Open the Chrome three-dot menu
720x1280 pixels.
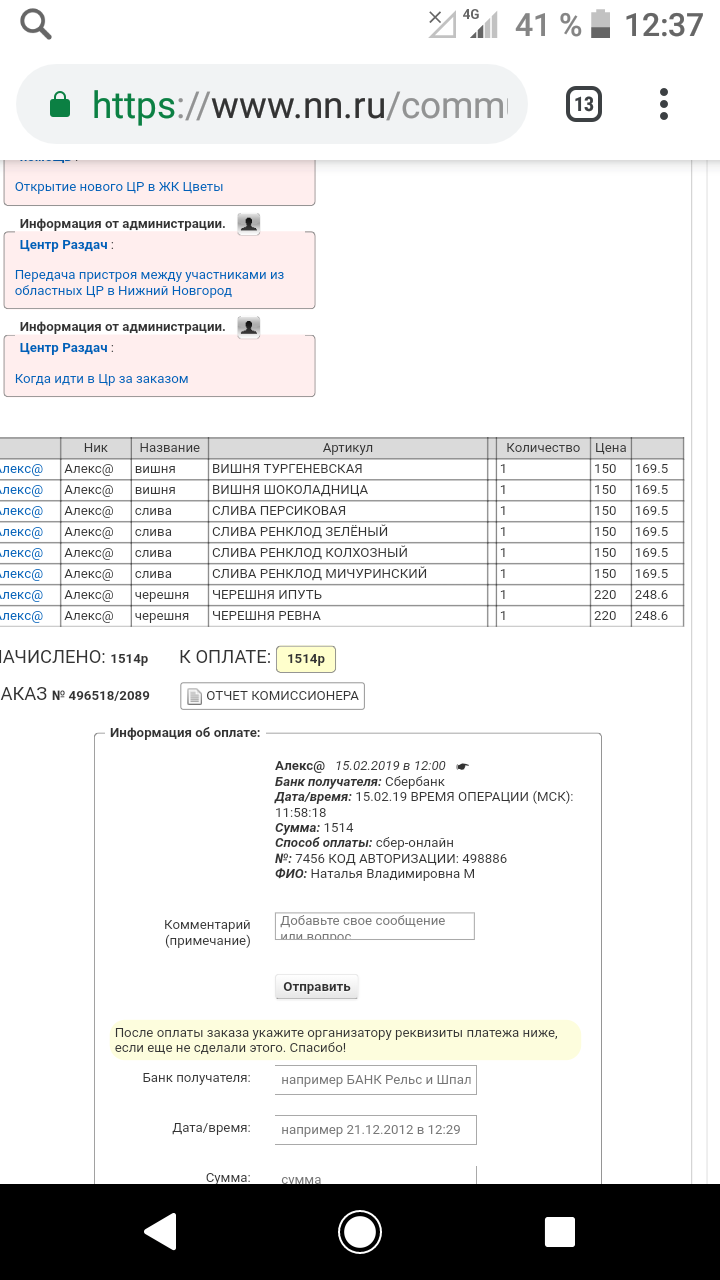[x=665, y=104]
